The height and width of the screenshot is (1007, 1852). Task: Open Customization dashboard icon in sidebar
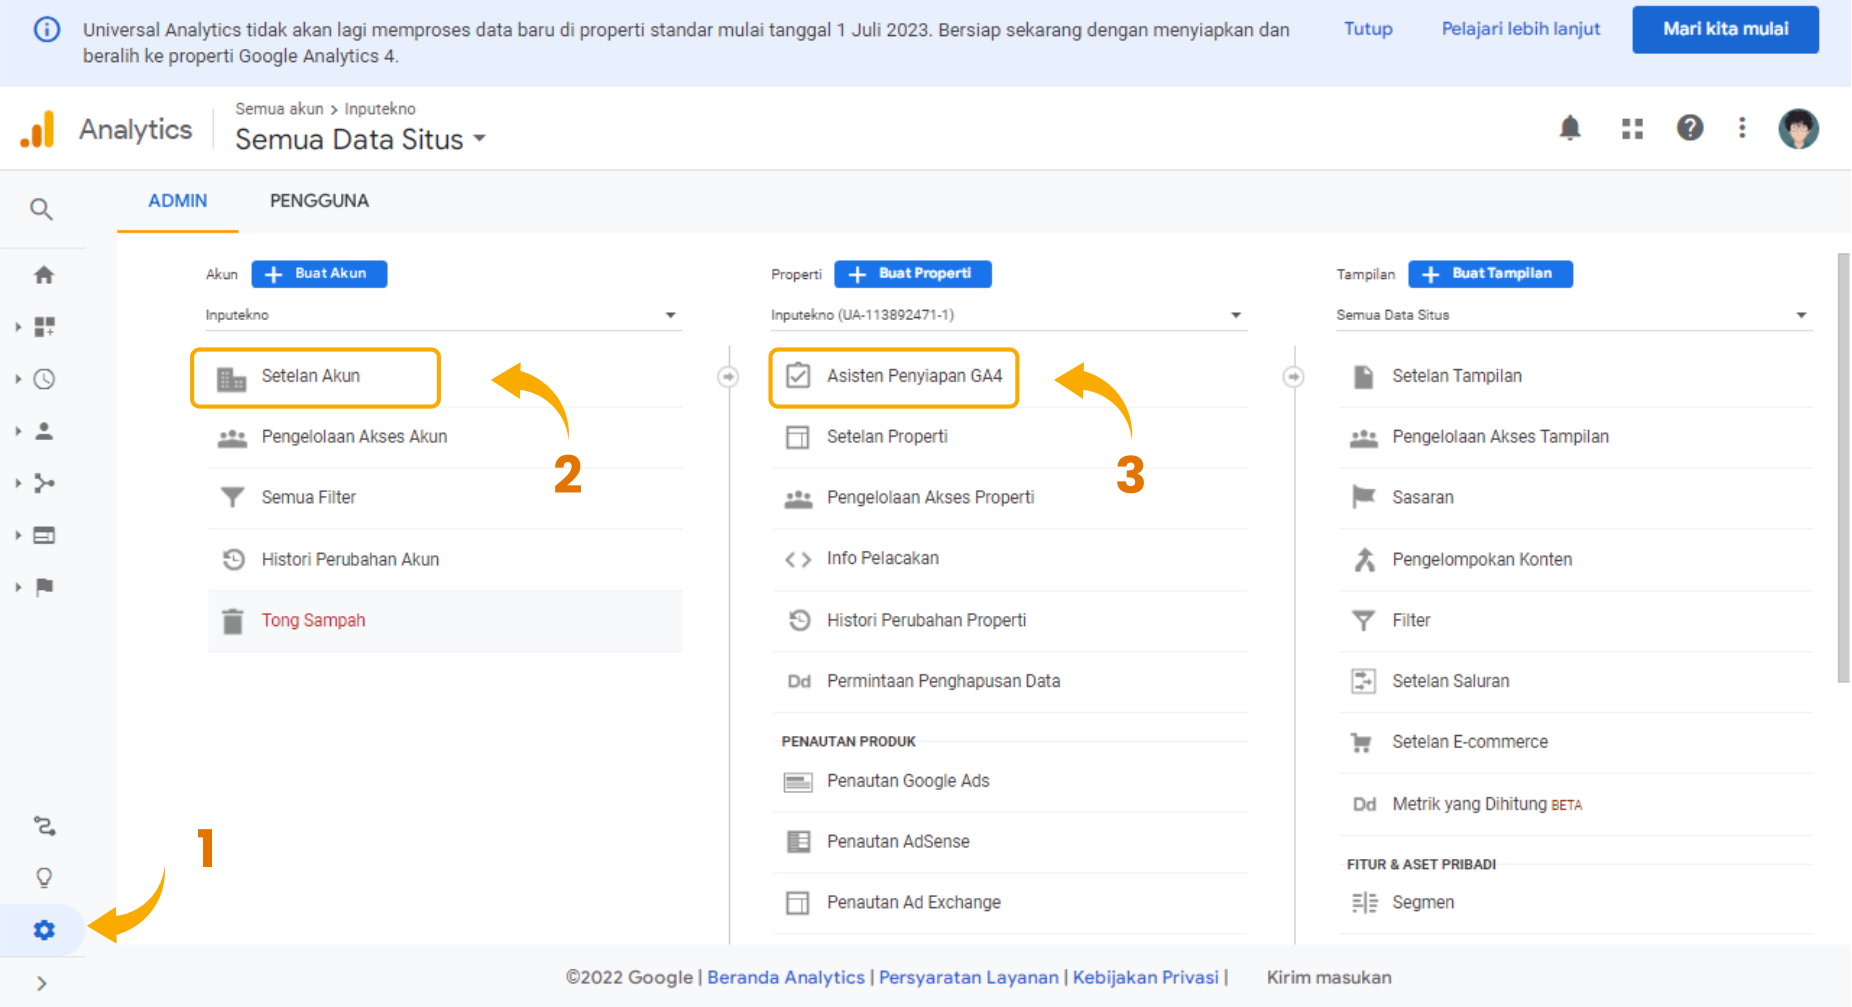point(44,327)
